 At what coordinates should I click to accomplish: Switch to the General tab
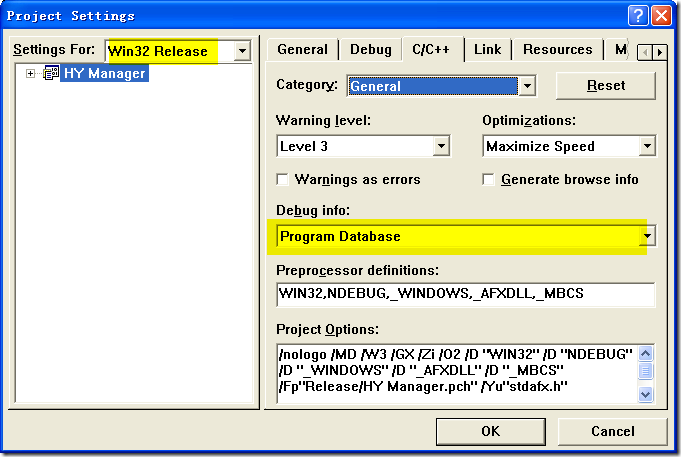point(302,50)
